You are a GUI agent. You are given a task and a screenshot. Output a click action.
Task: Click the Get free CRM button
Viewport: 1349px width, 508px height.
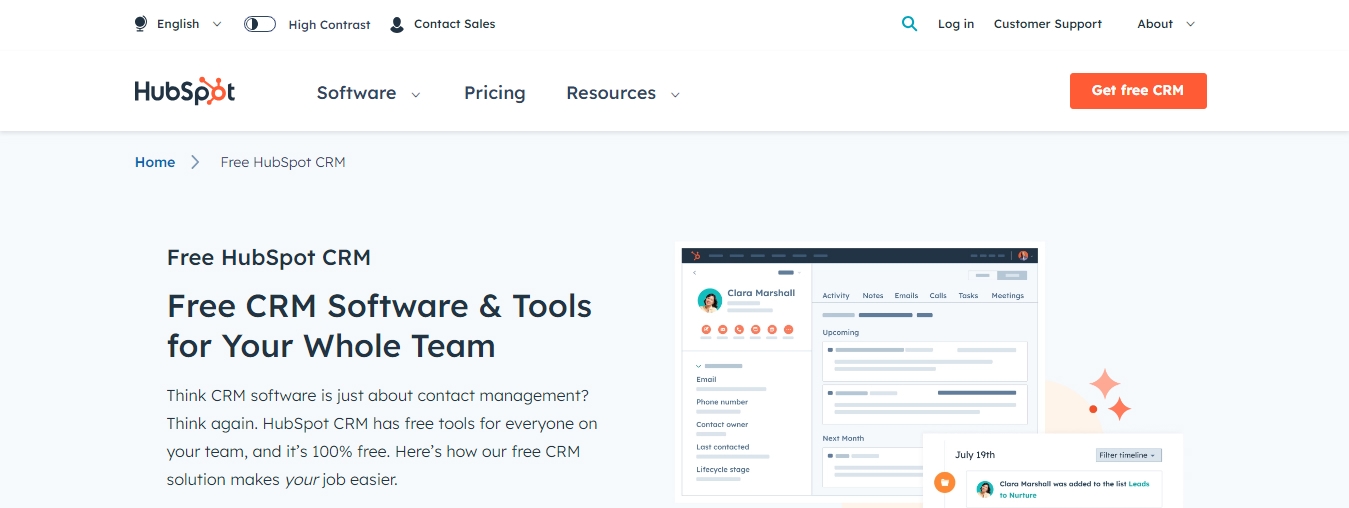pyautogui.click(x=1137, y=90)
